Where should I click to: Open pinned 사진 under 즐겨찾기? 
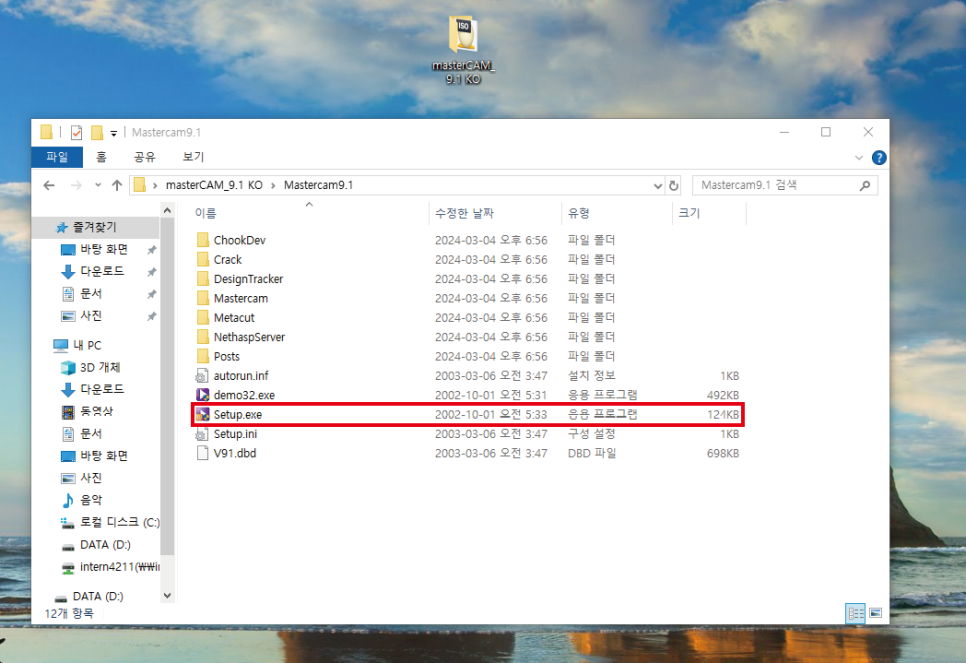(91, 315)
